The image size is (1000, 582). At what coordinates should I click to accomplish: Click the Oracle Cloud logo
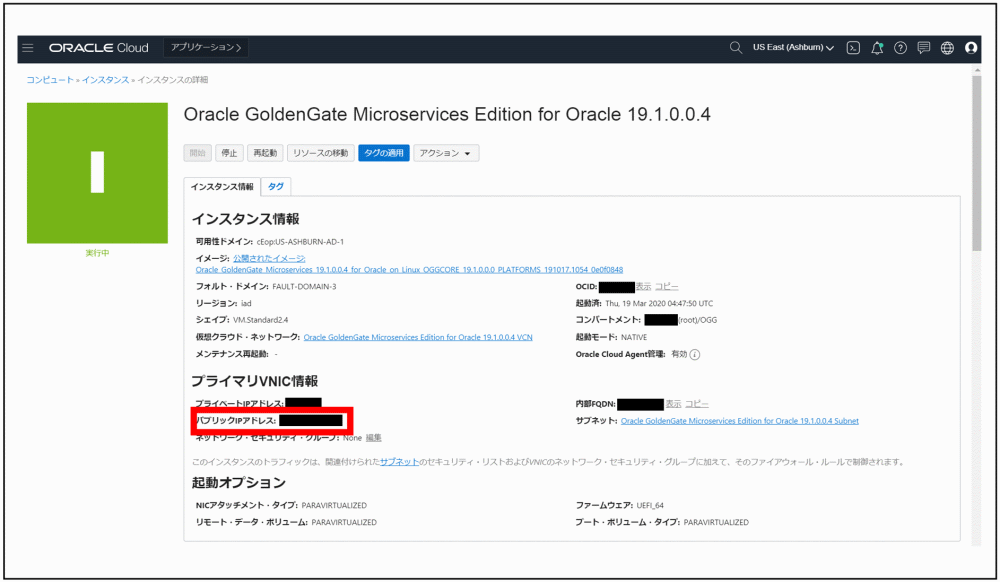[98, 48]
